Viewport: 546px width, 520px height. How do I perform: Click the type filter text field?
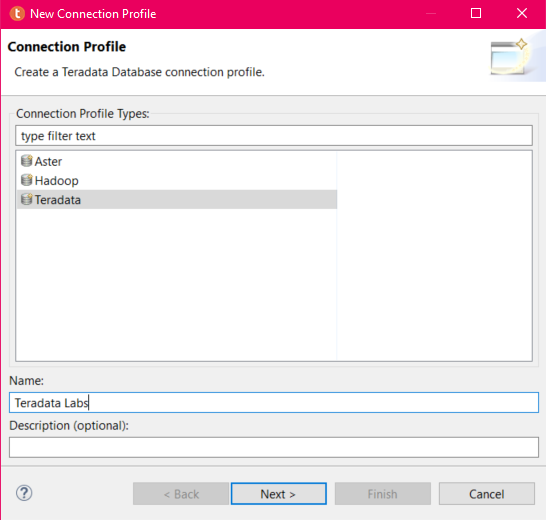pos(274,136)
